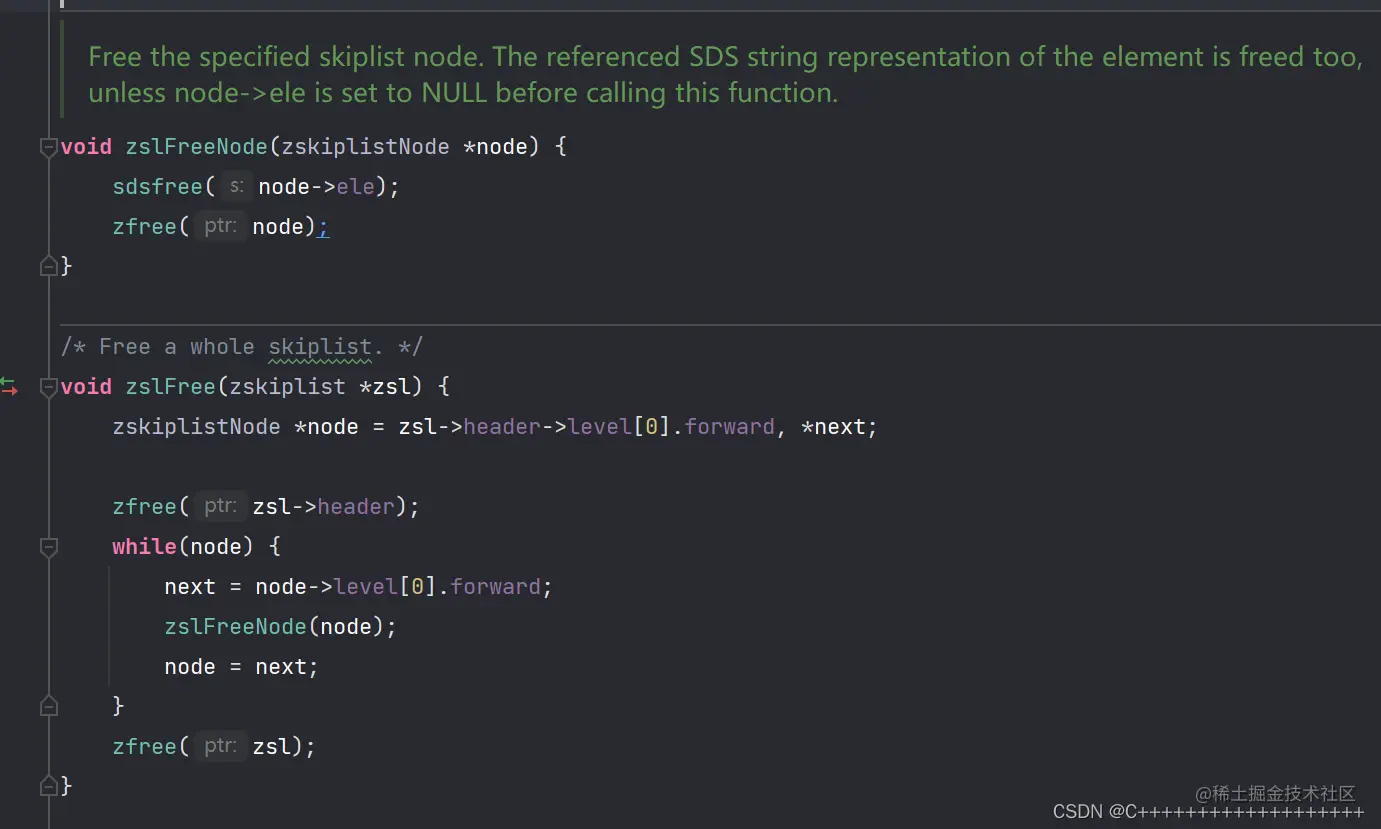The image size is (1381, 829).
Task: Click 'ptr:' hint in the final zfree(zsl) call
Action: (220, 746)
